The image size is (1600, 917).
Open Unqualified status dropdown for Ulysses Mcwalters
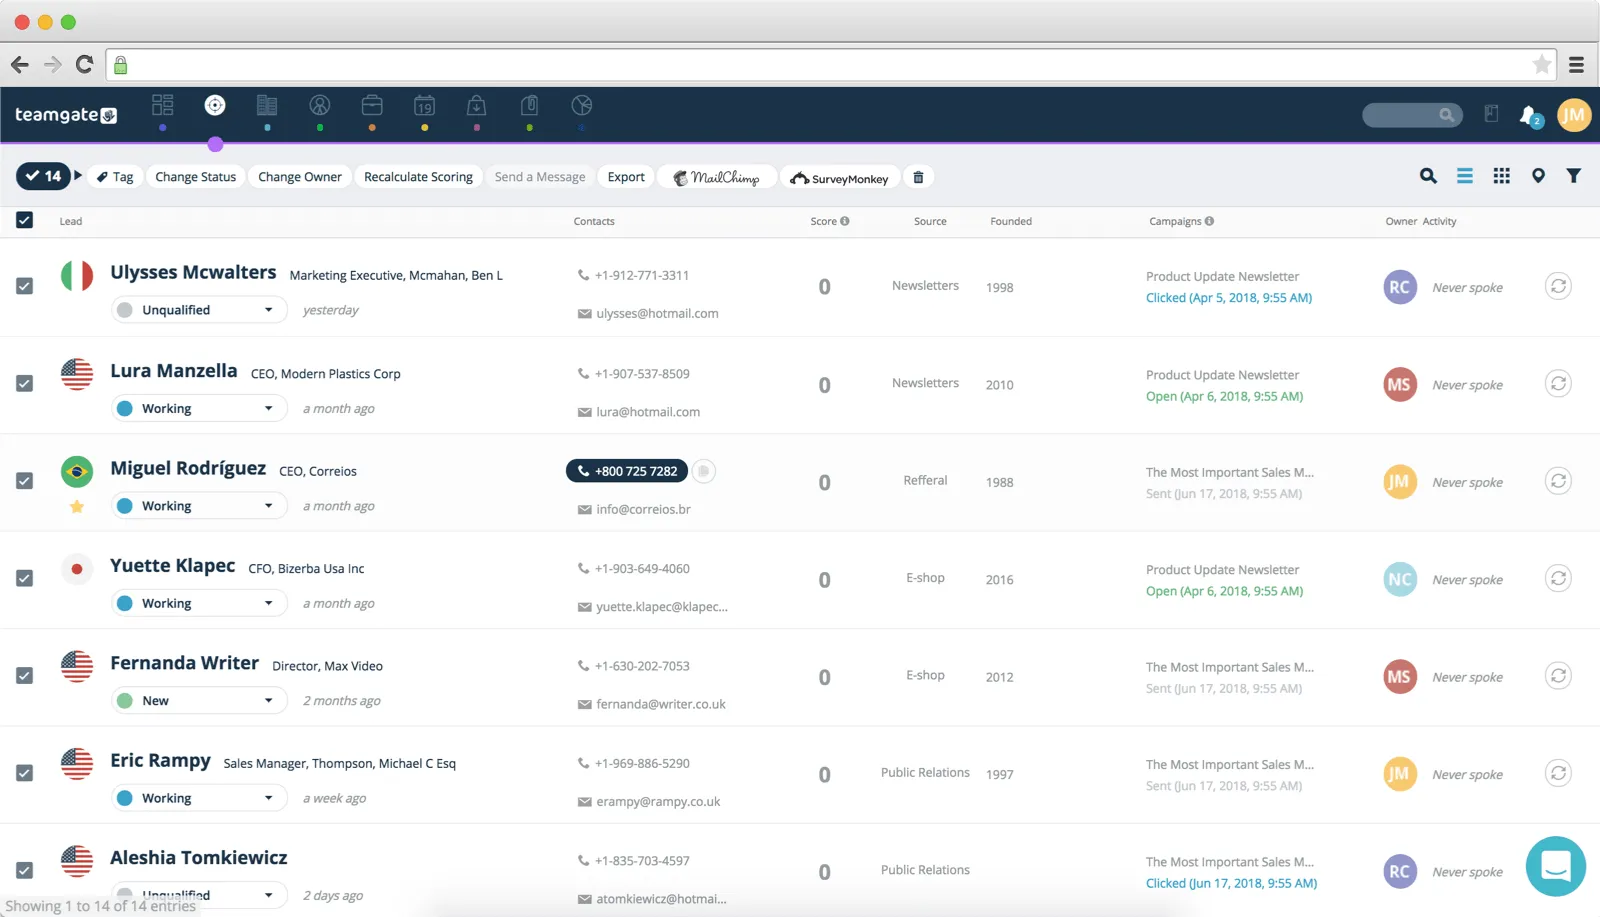[x=199, y=310]
